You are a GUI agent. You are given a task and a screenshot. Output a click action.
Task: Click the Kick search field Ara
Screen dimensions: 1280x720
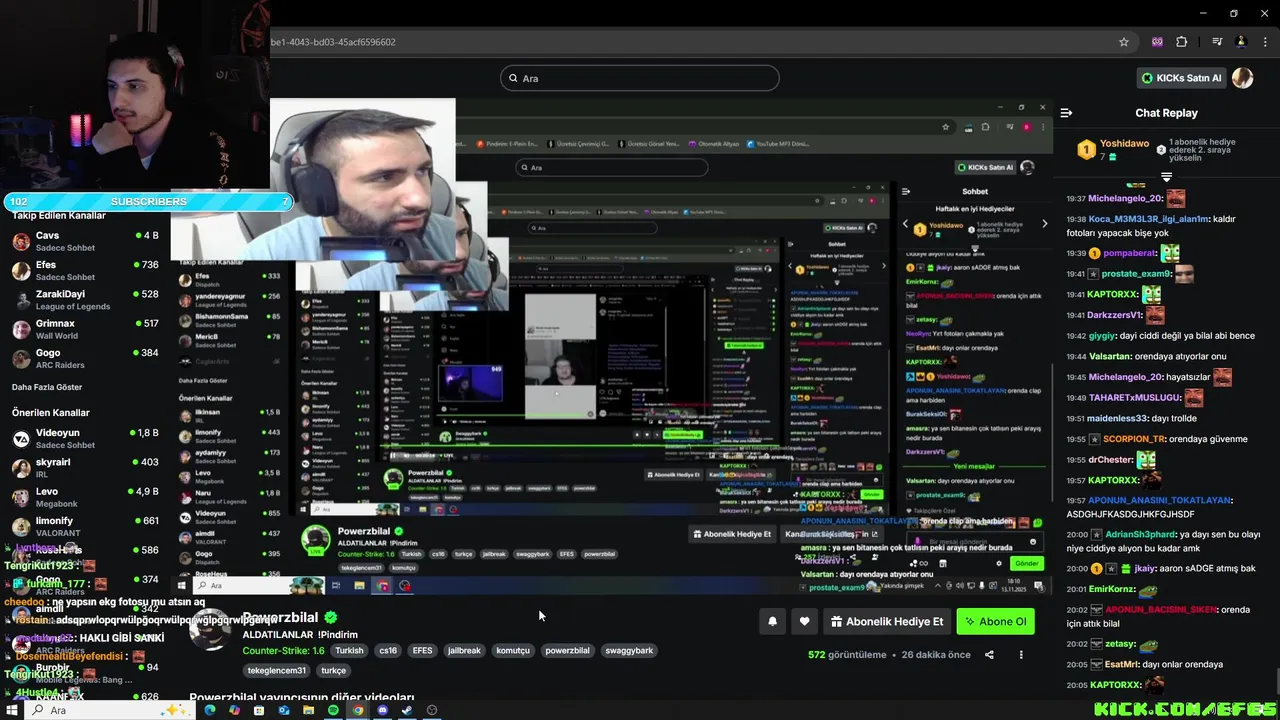pyautogui.click(x=640, y=78)
